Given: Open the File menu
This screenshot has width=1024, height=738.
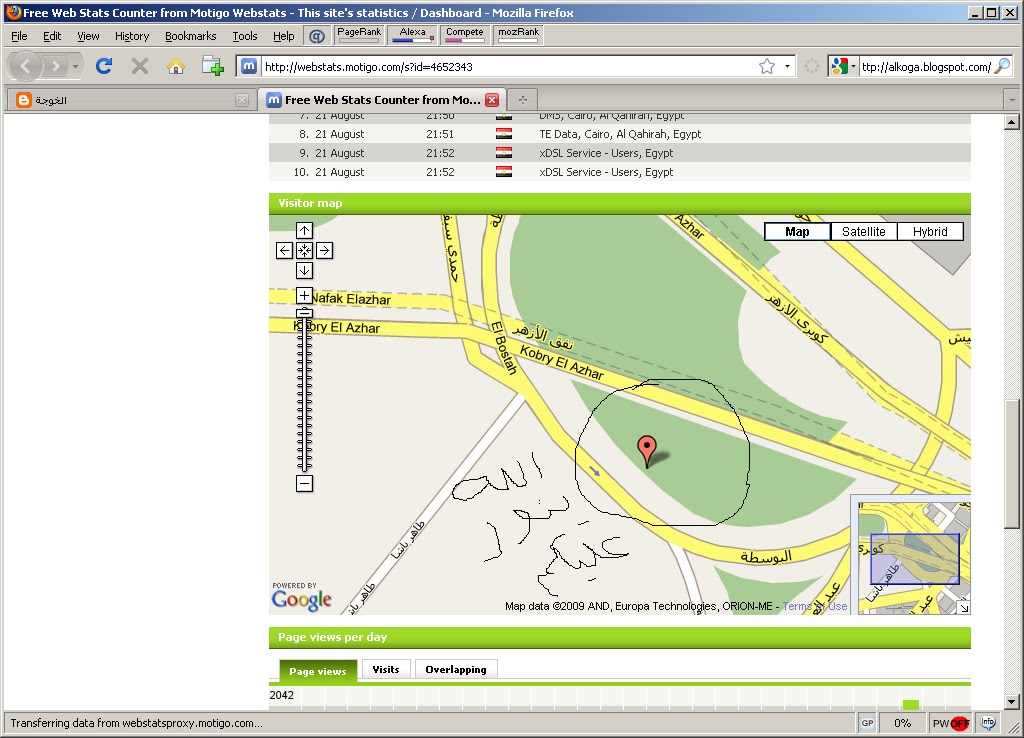Looking at the screenshot, I should pyautogui.click(x=19, y=36).
